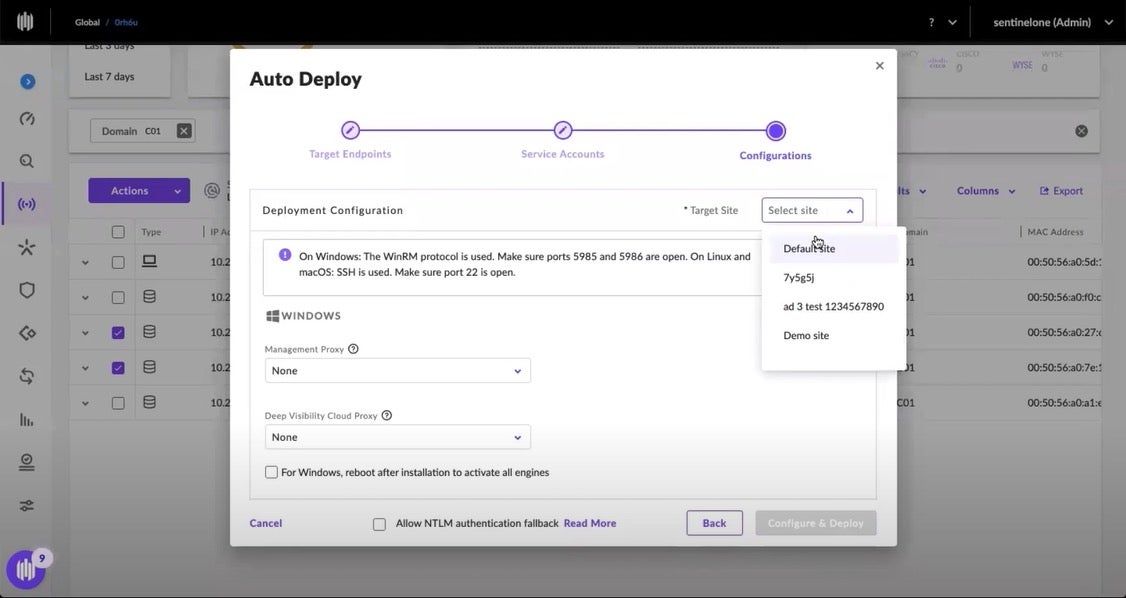Select Default site from the list
This screenshot has height=598, width=1126.
pyautogui.click(x=809, y=249)
